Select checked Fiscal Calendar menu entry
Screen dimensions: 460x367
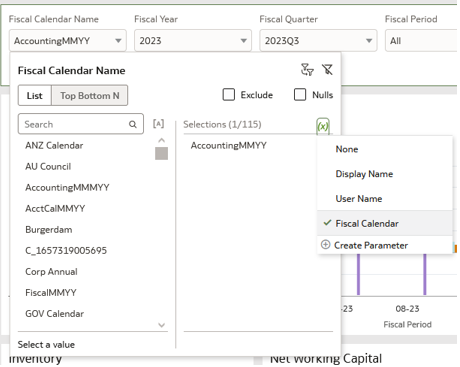click(x=385, y=223)
